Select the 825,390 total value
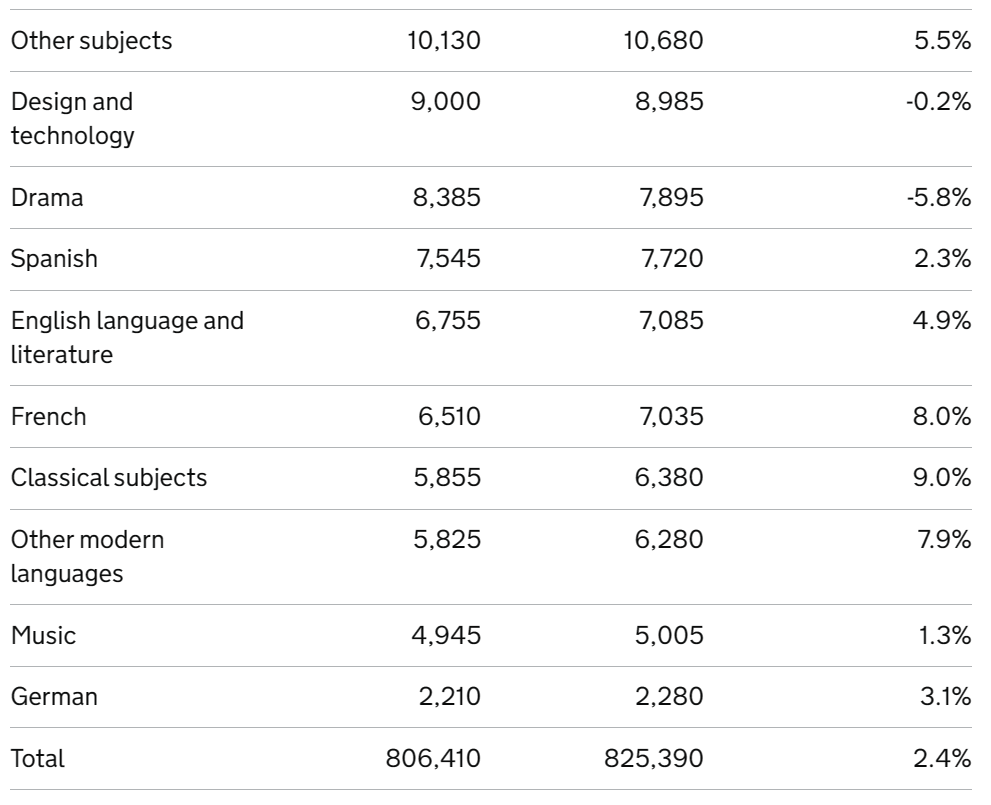 click(654, 758)
